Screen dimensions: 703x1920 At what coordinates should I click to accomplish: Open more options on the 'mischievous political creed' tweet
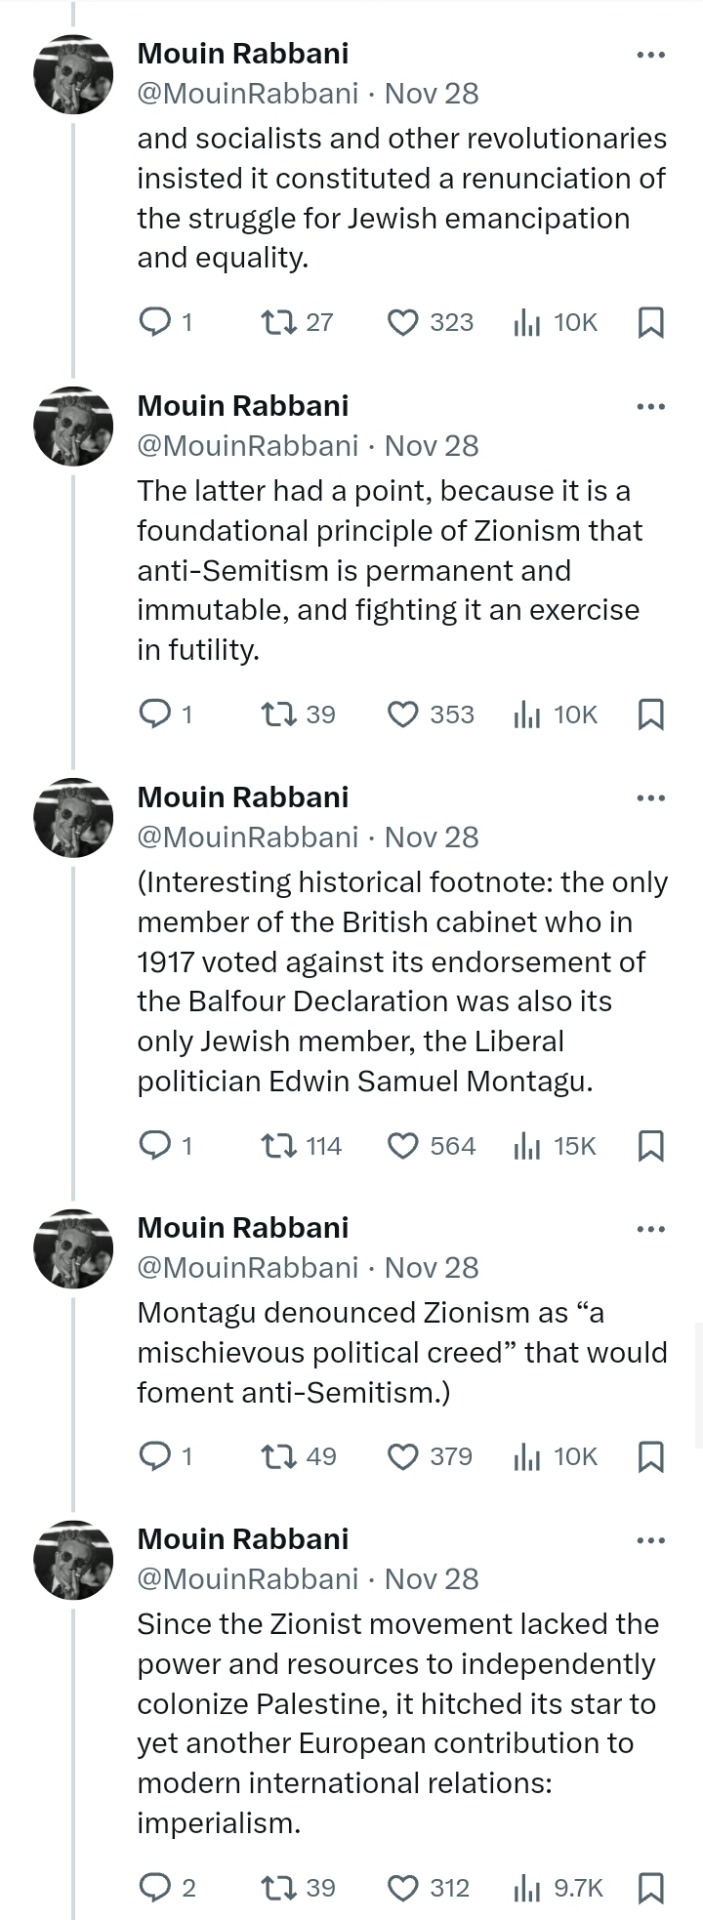pos(650,1229)
